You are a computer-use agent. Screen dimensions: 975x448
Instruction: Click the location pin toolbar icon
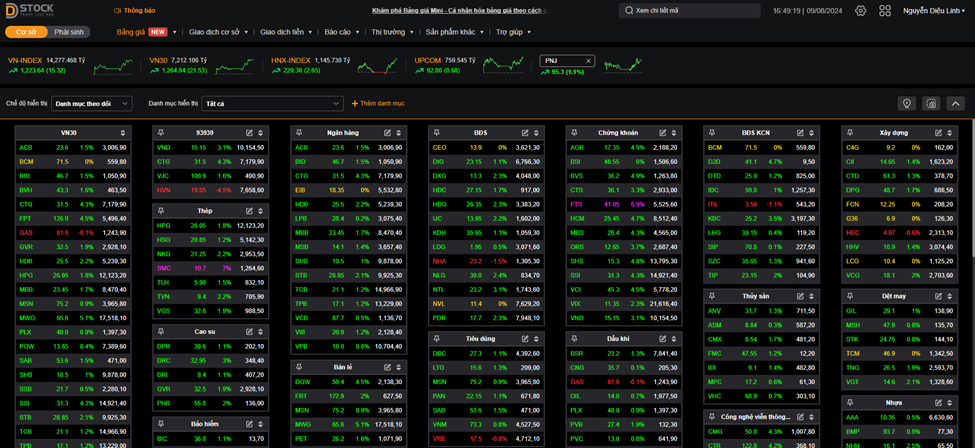(x=907, y=103)
